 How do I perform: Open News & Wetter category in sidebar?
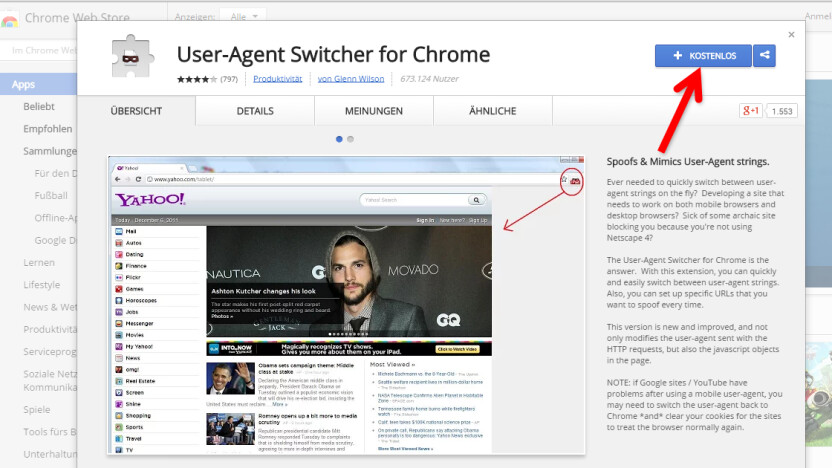point(50,307)
